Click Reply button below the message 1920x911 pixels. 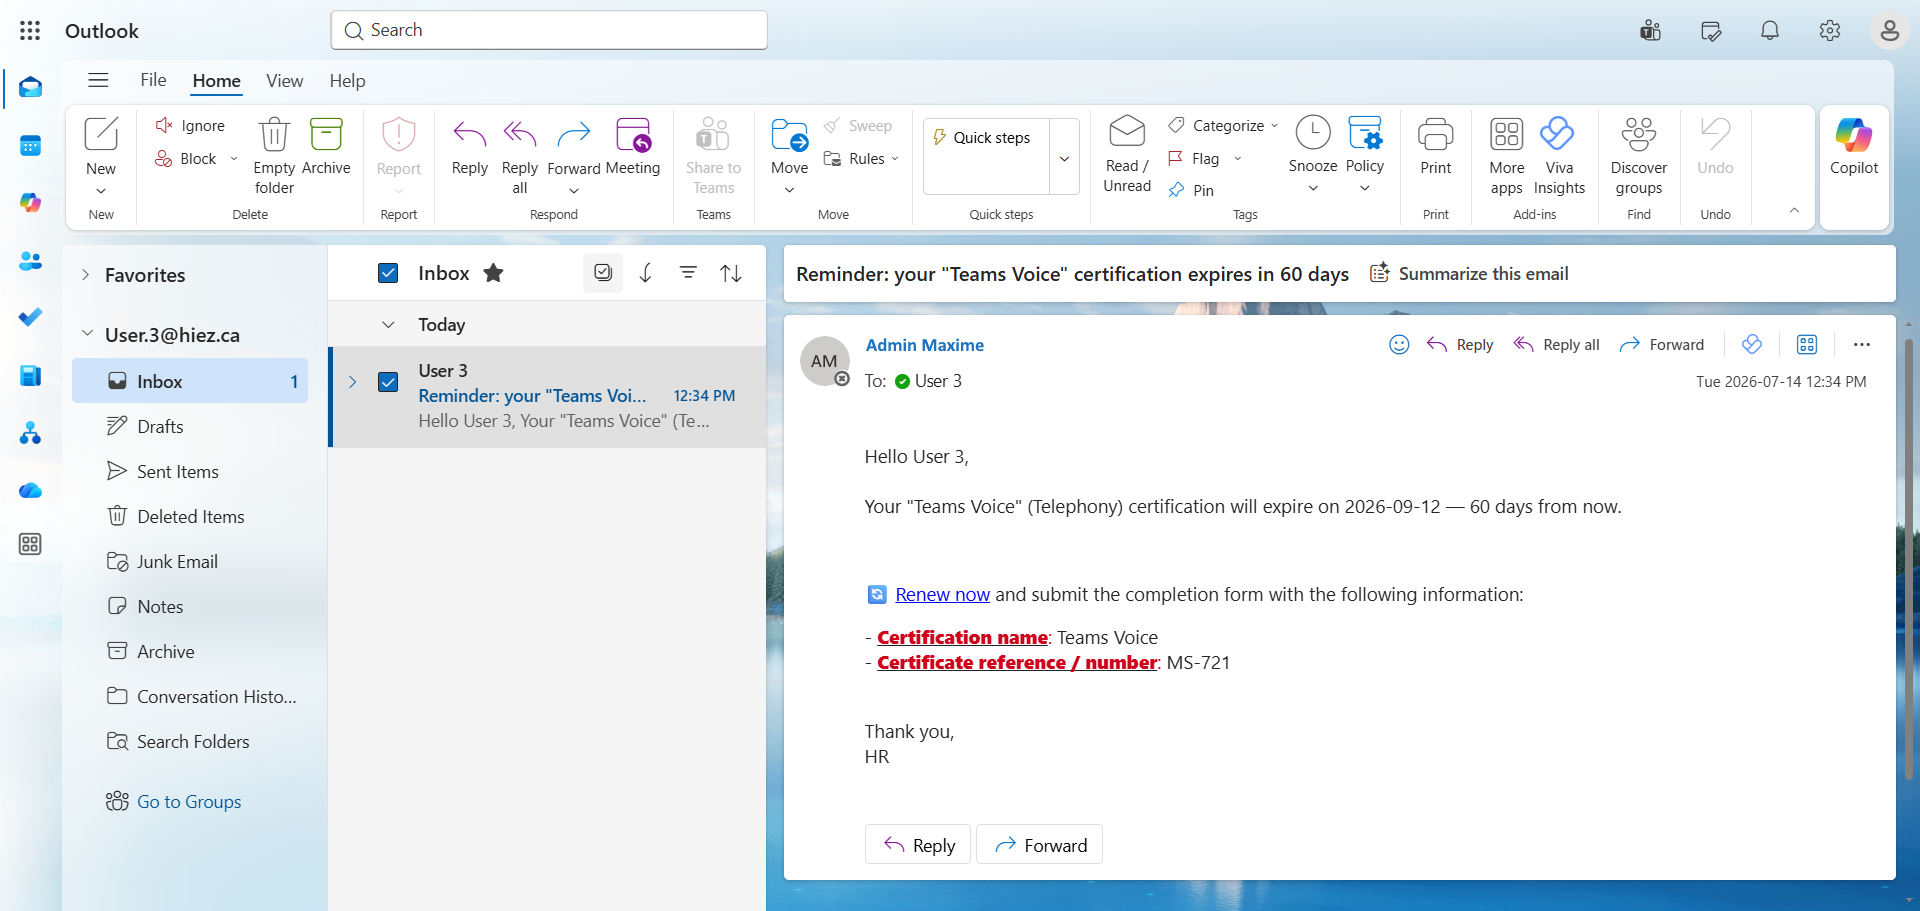(x=918, y=845)
